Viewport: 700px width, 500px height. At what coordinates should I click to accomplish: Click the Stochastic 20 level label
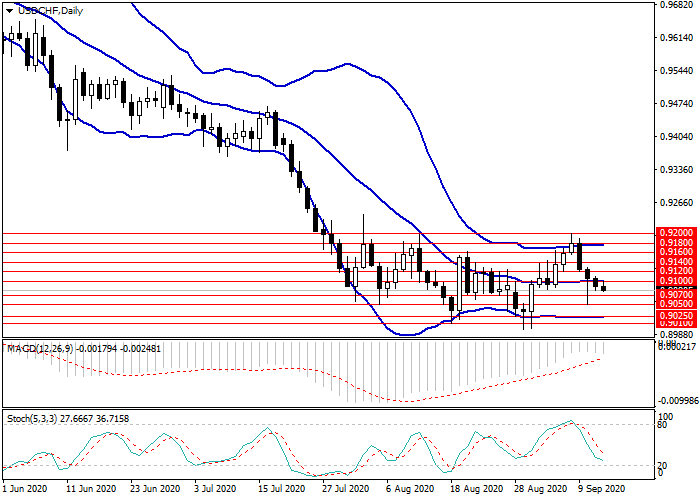(x=663, y=466)
